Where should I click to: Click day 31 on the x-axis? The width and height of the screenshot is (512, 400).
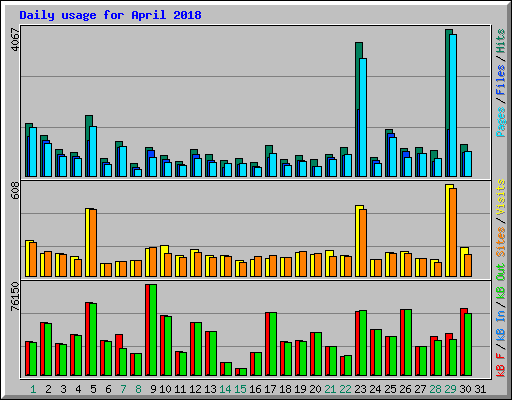(x=480, y=389)
